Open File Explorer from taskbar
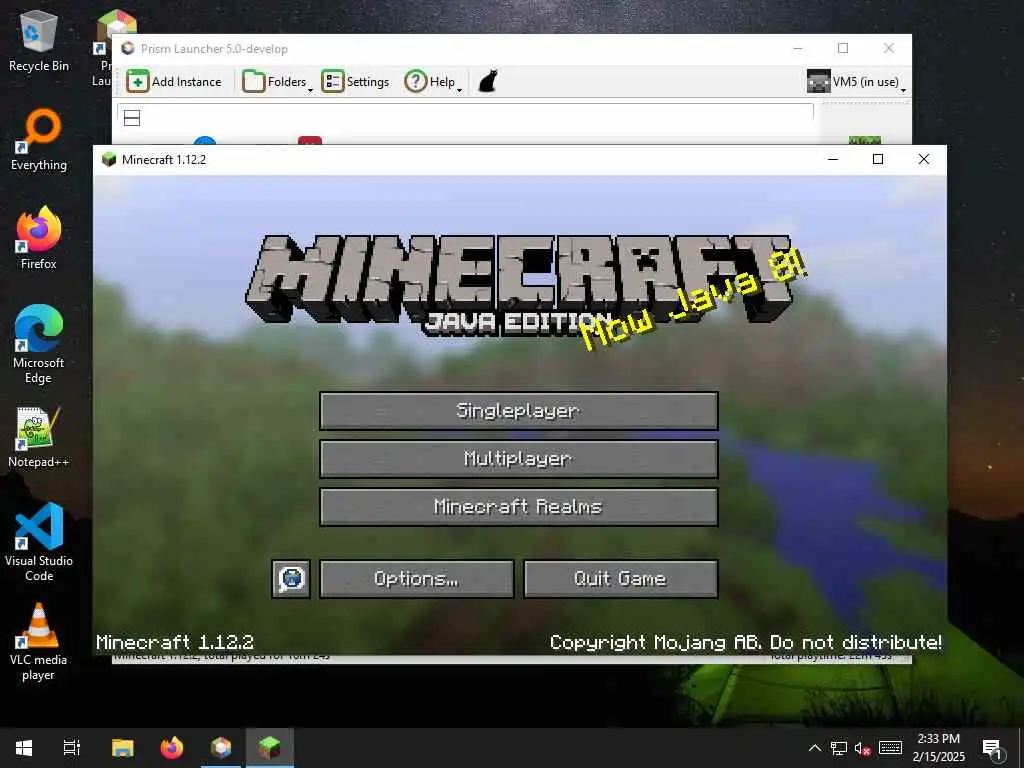 tap(122, 748)
